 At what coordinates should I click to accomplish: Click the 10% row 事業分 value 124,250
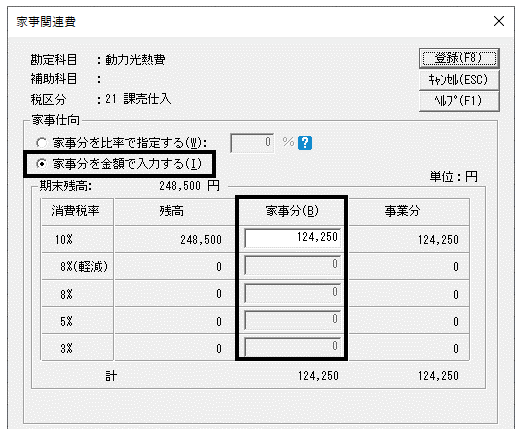tap(438, 240)
